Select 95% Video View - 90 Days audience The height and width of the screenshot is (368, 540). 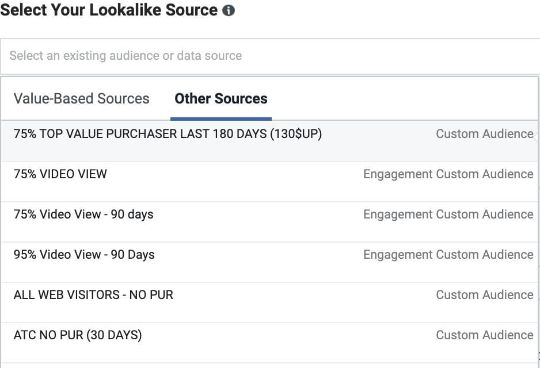(269, 262)
